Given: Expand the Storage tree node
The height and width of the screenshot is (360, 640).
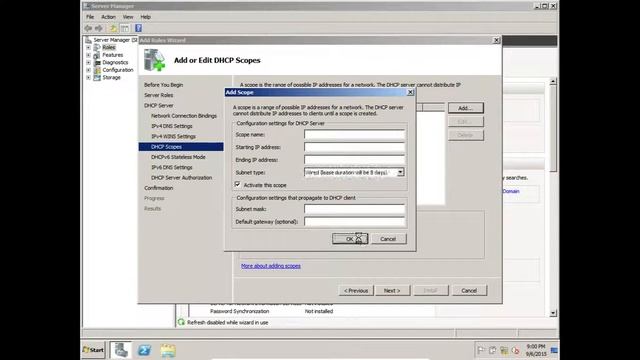Looking at the screenshot, I should [x=88, y=78].
